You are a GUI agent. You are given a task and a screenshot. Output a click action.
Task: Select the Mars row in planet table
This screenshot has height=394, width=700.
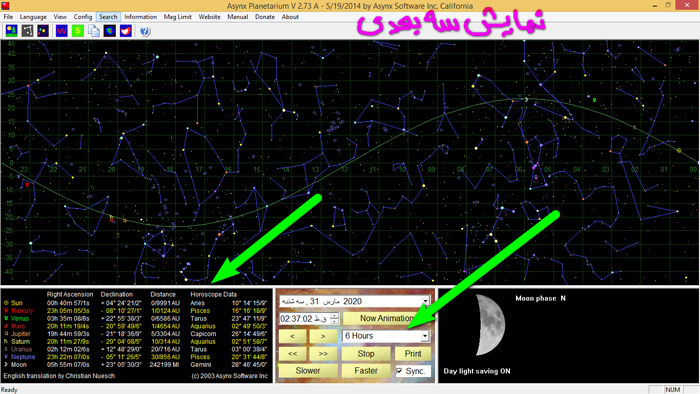[136, 326]
